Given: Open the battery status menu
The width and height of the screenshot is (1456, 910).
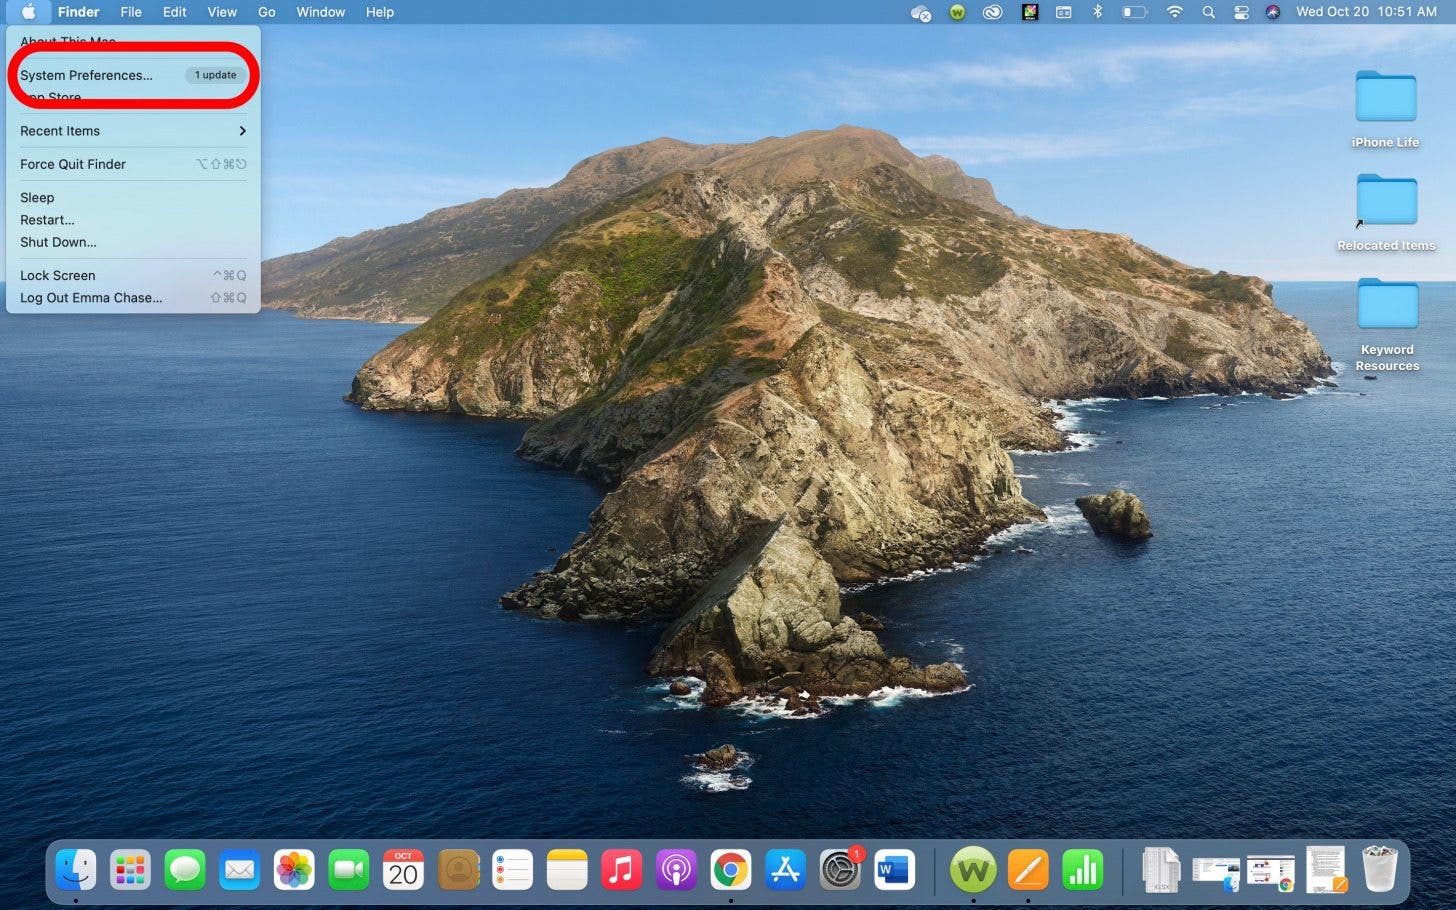Looking at the screenshot, I should (1133, 12).
